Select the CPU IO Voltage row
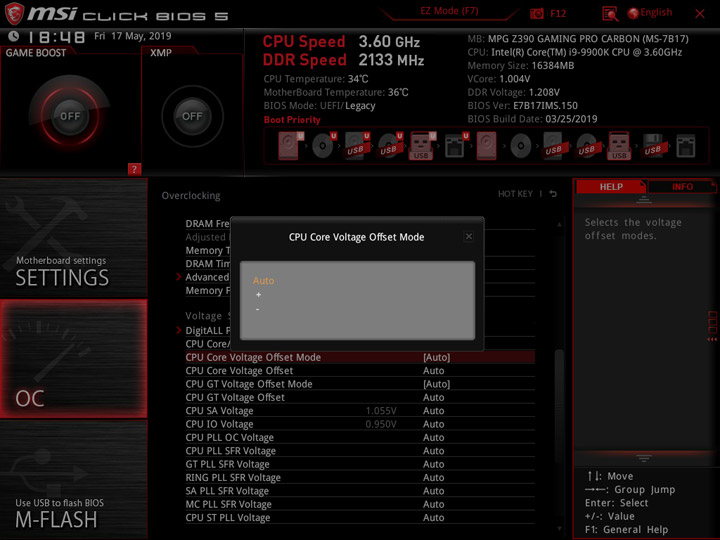Image resolution: width=720 pixels, height=540 pixels. click(360, 424)
